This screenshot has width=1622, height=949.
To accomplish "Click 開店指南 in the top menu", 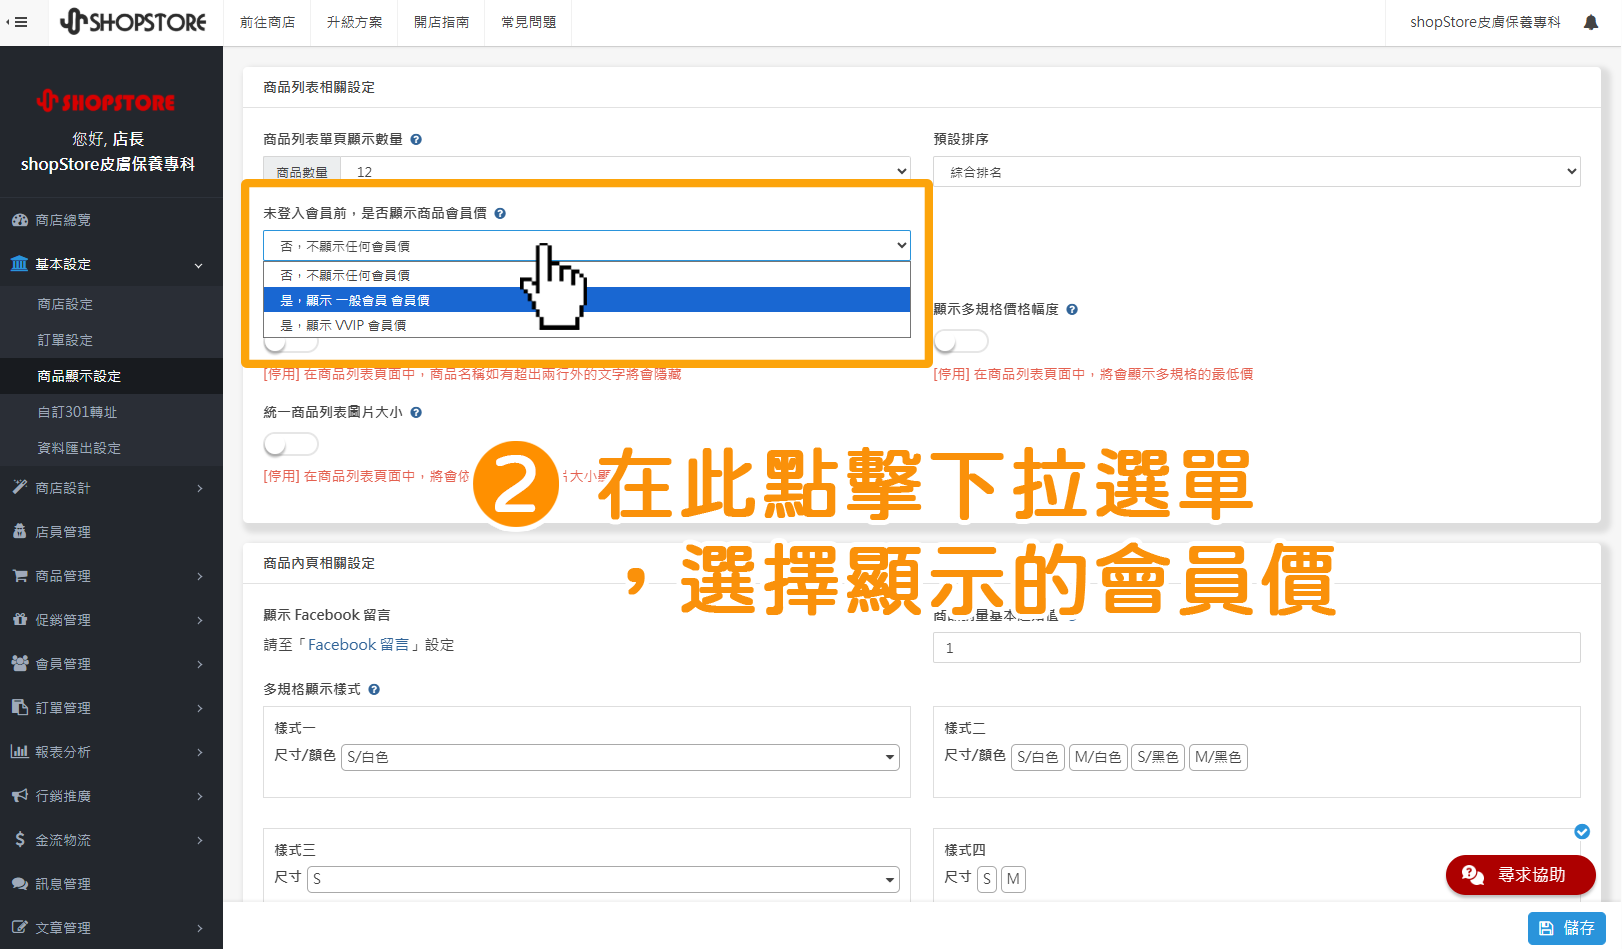I will (x=440, y=21).
